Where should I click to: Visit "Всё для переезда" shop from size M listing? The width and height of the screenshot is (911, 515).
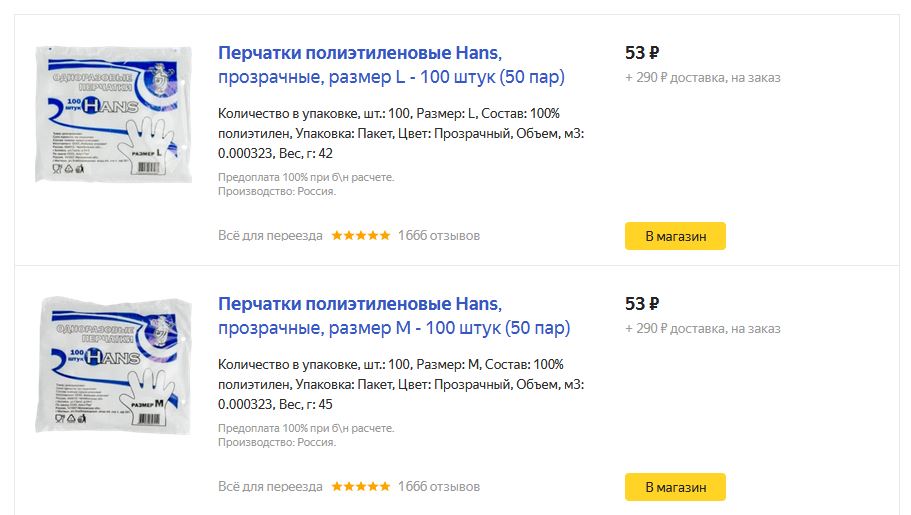(x=270, y=487)
